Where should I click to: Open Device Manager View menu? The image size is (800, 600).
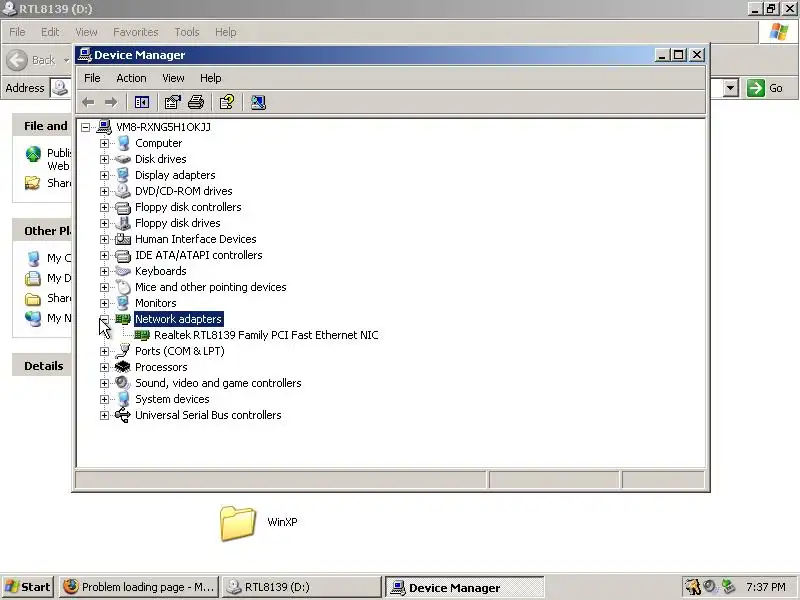point(173,78)
